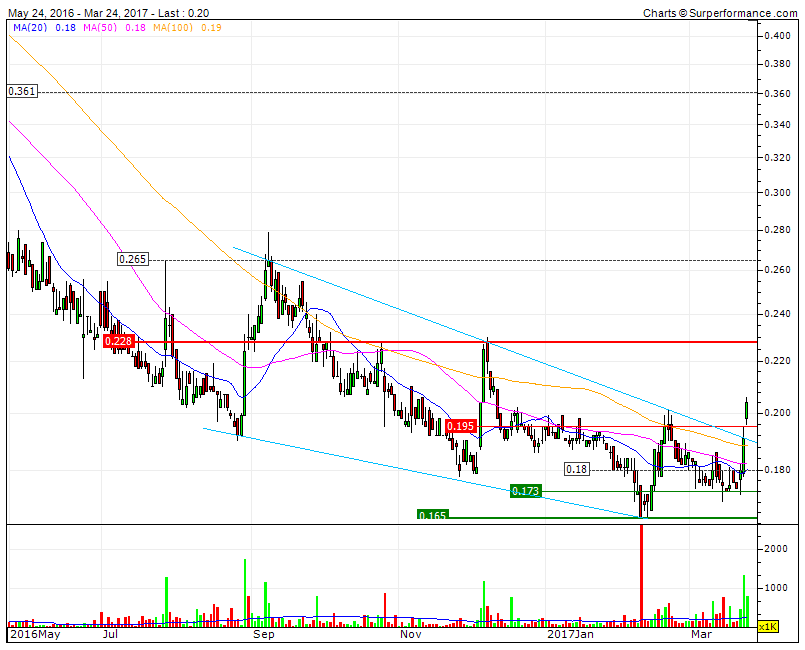Click the 2000 tick on the volume axis
Viewport: 805px width, 650px height.
click(x=776, y=549)
